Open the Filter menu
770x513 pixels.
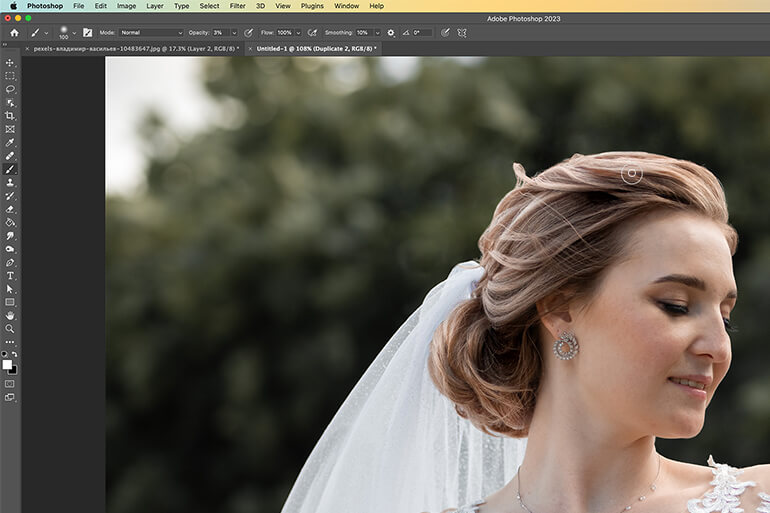pyautogui.click(x=238, y=6)
